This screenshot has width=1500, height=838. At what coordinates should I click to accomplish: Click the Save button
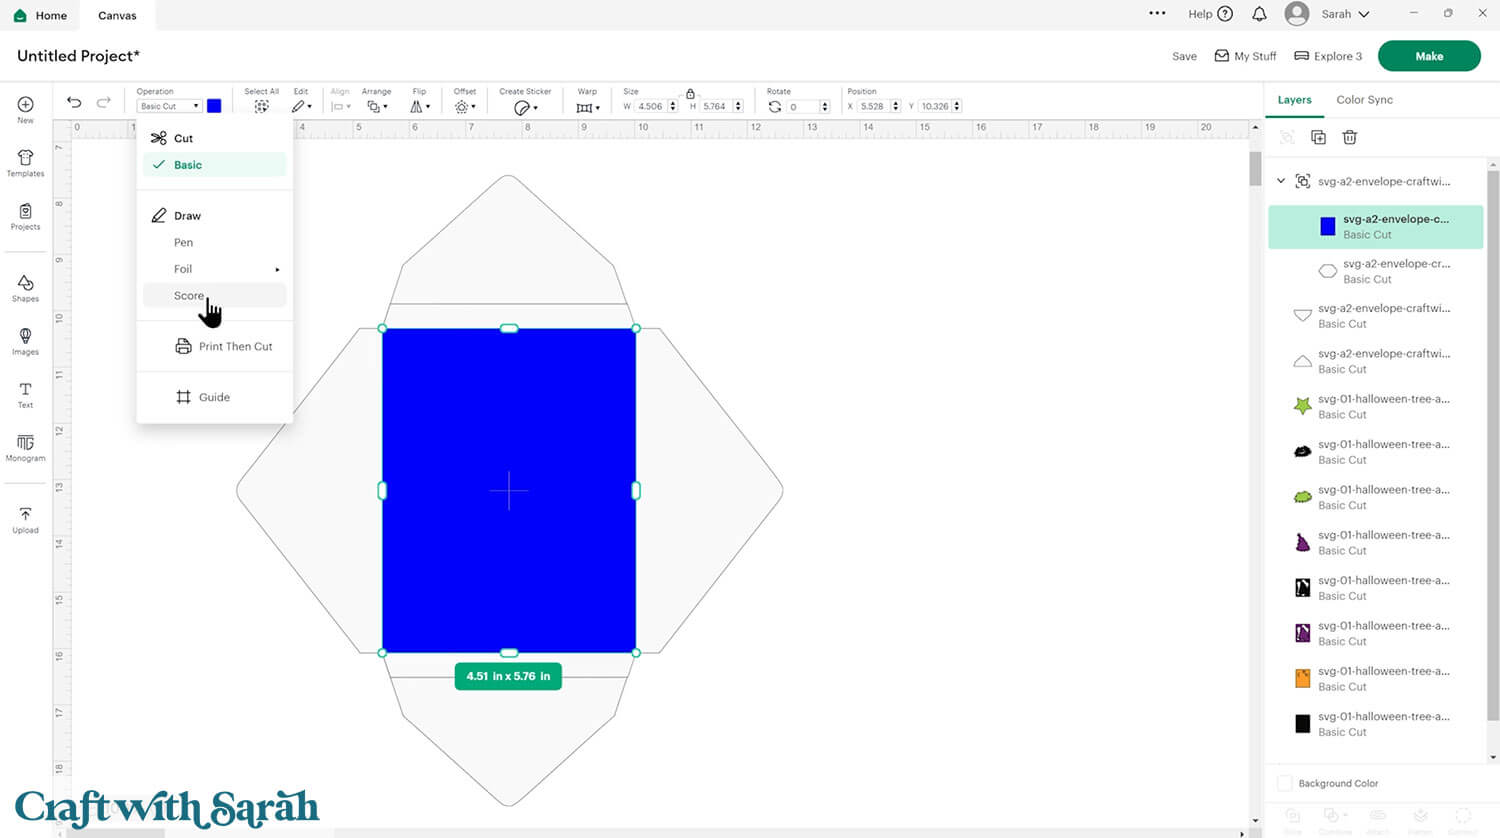coord(1184,57)
